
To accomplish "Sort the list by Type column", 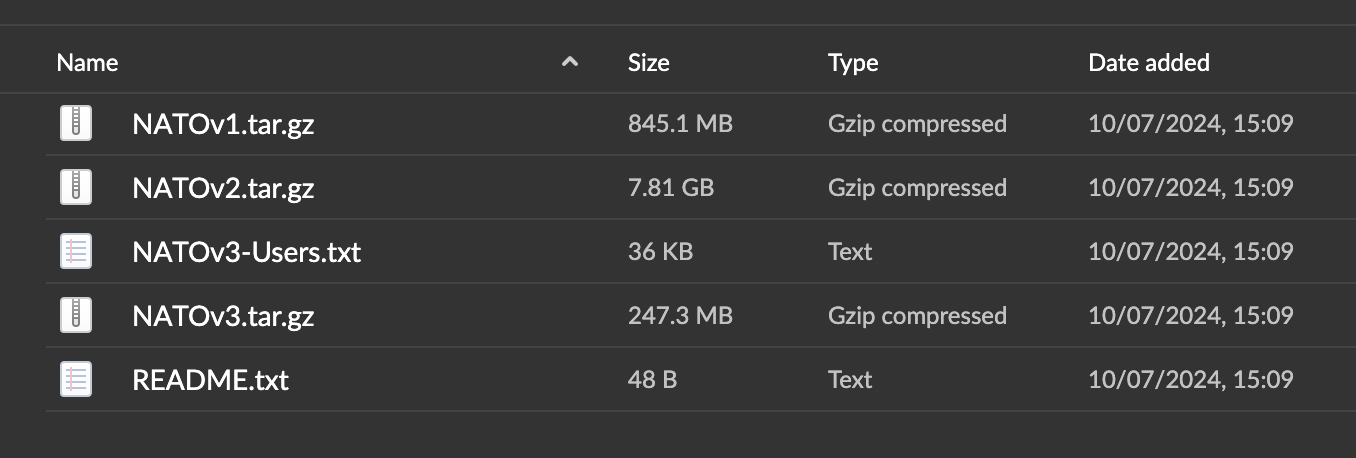I will 853,62.
